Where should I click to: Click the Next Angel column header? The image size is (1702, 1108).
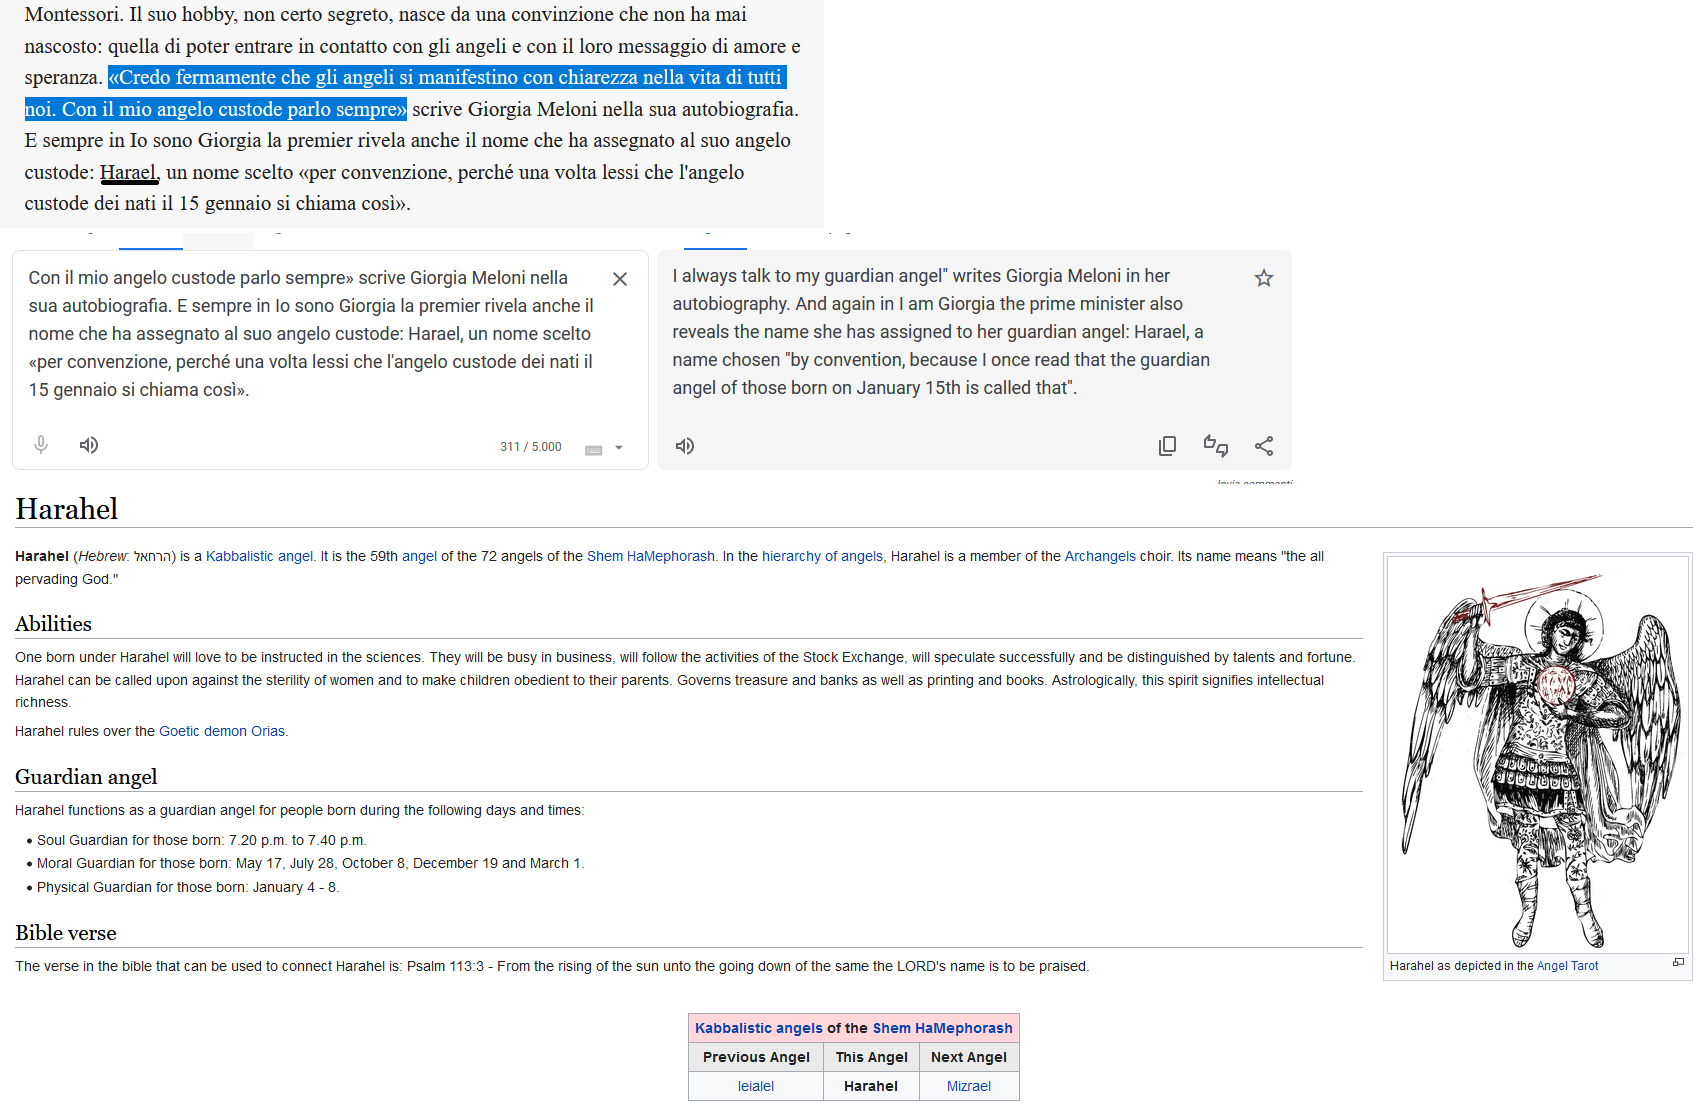click(969, 1057)
